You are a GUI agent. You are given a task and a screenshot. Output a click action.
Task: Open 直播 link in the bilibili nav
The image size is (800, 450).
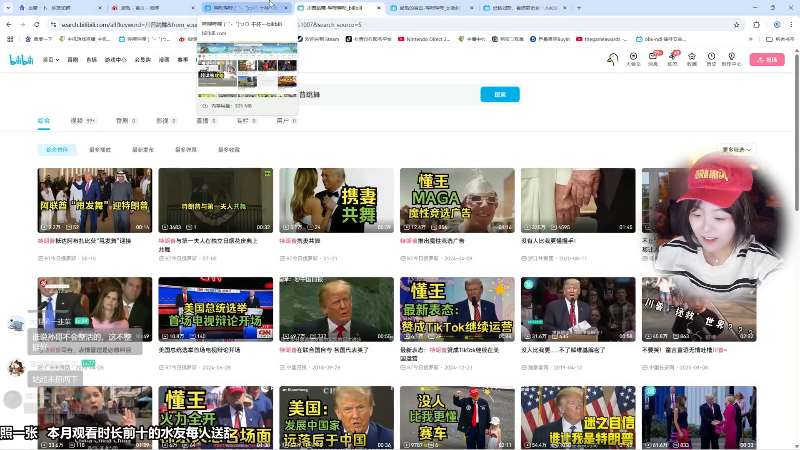tap(92, 60)
